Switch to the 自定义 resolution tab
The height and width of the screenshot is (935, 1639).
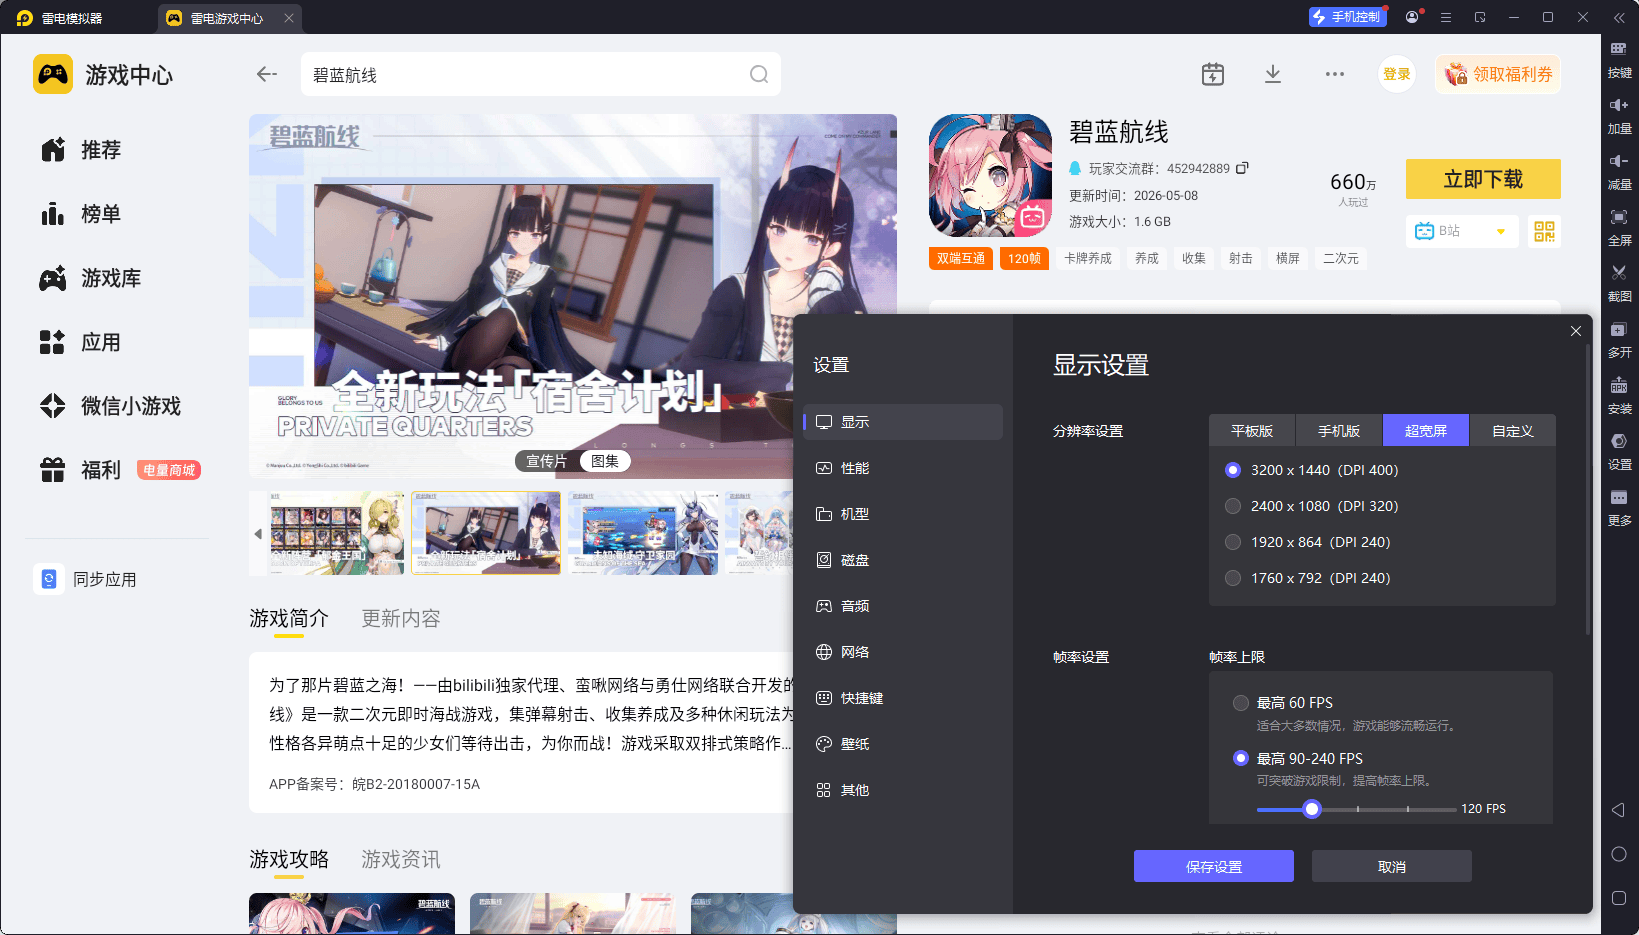(x=1513, y=431)
